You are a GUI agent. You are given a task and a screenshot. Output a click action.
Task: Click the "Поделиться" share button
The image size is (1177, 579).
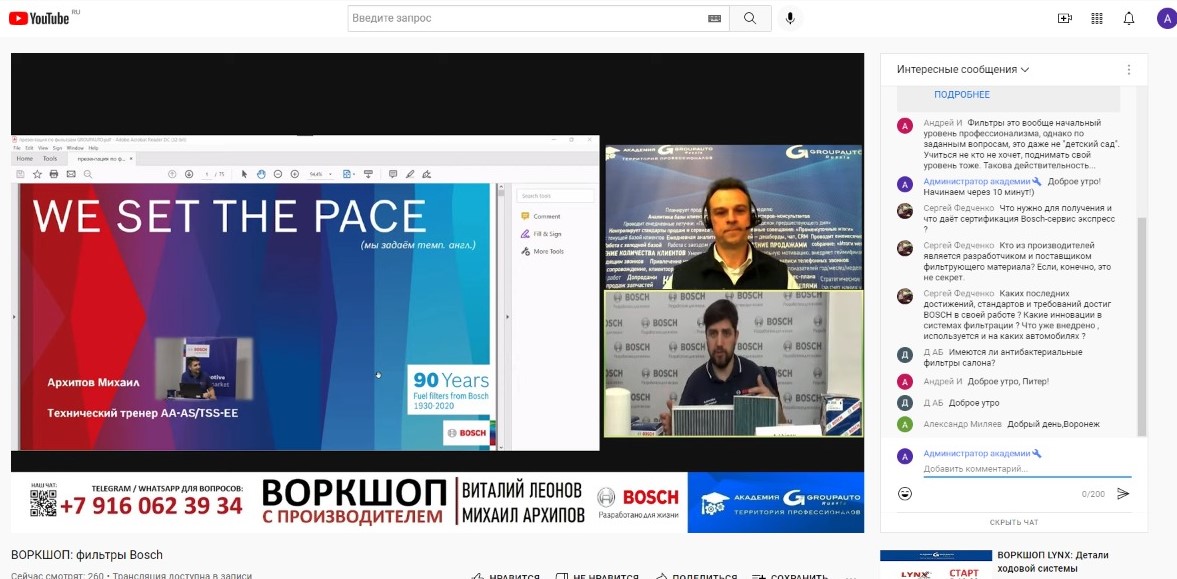(696, 577)
